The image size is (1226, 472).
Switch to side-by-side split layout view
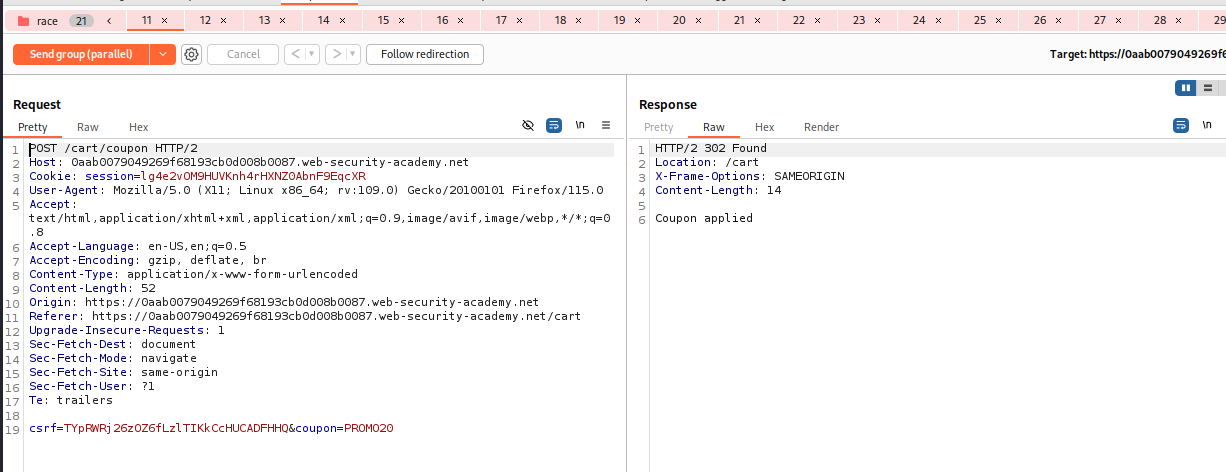click(1187, 89)
